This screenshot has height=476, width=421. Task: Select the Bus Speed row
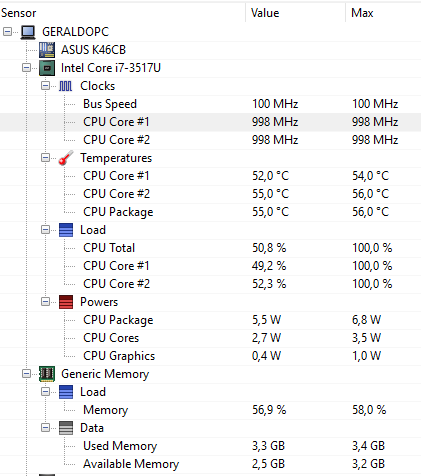[210, 104]
